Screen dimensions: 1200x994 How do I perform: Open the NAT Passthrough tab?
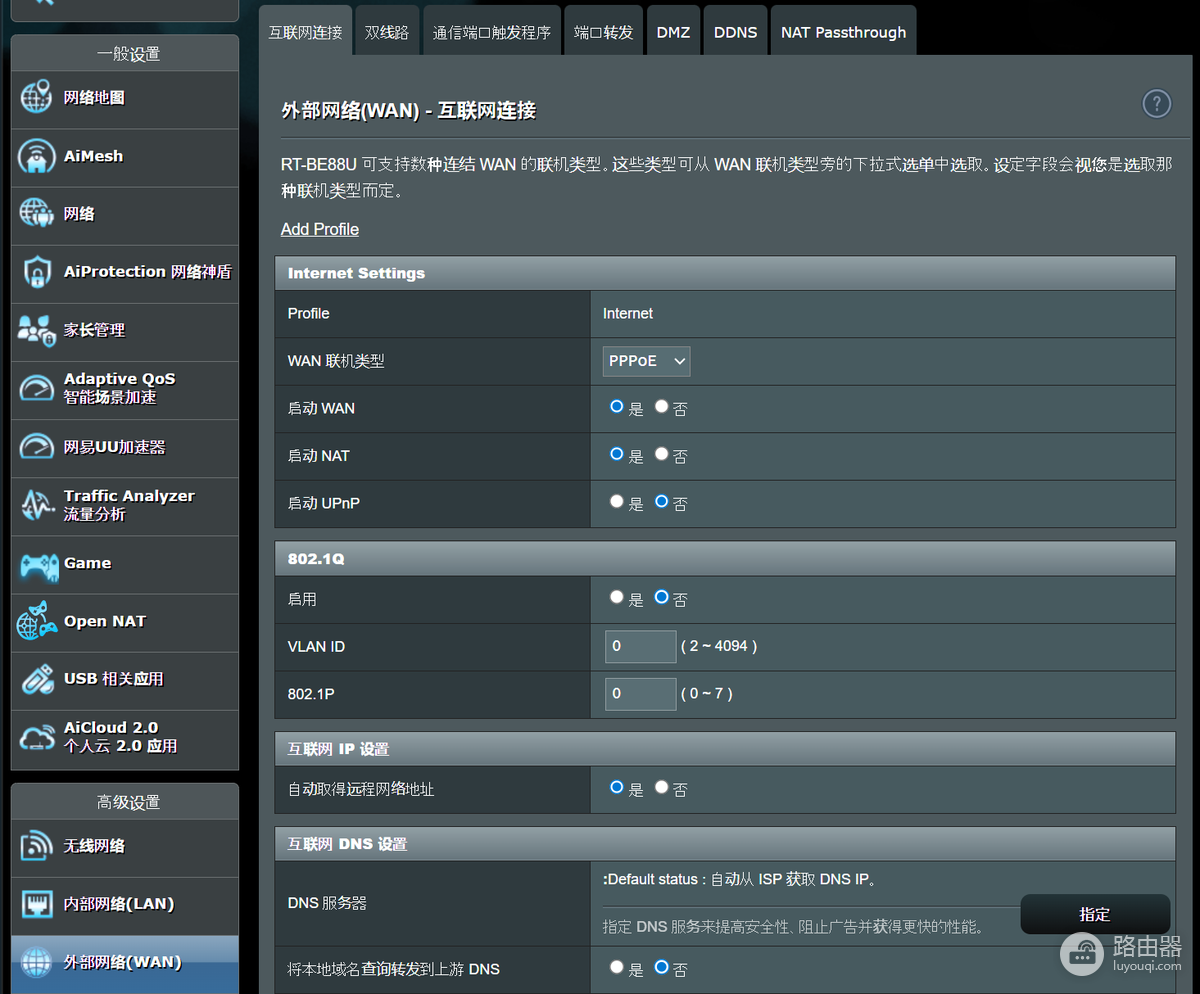(843, 32)
